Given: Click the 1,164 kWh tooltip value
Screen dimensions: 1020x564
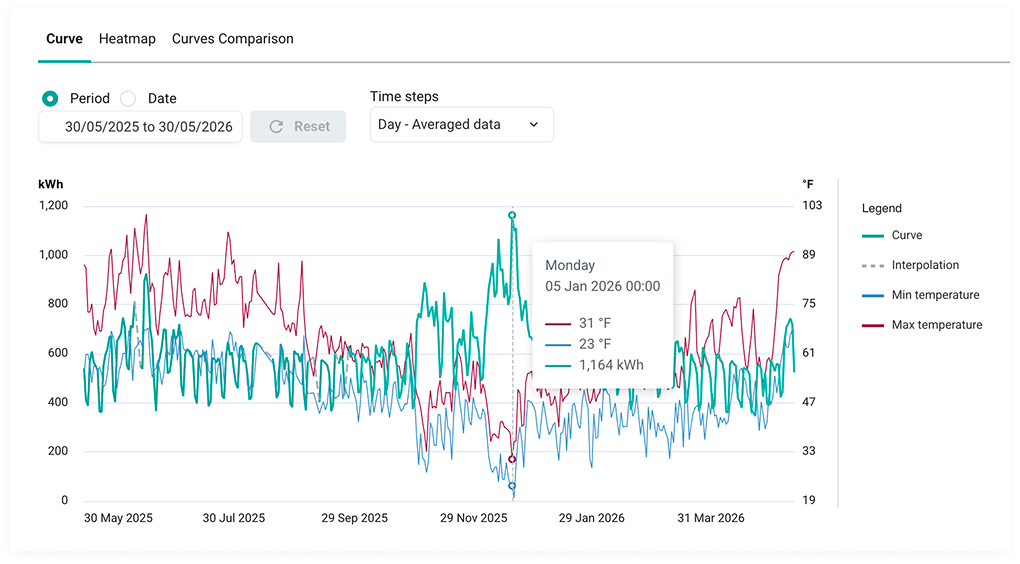Looking at the screenshot, I should 611,365.
